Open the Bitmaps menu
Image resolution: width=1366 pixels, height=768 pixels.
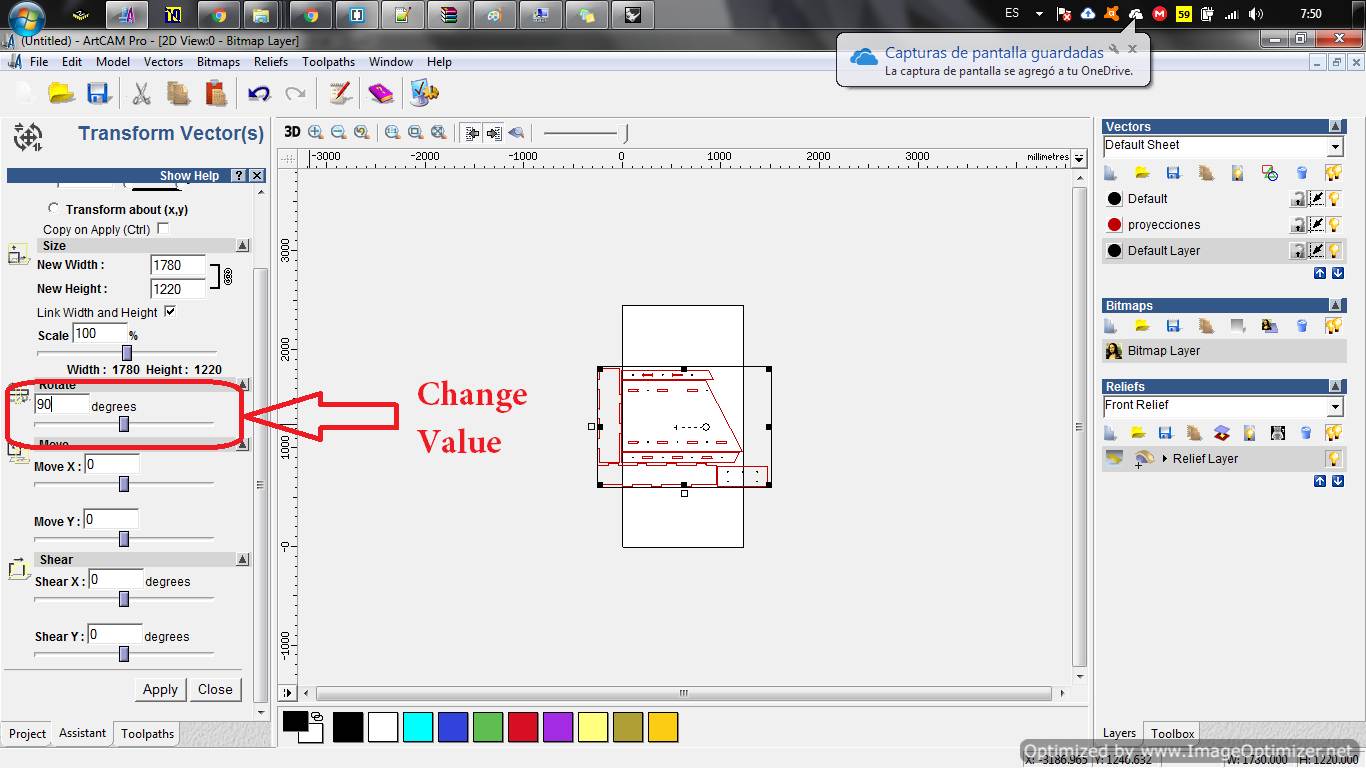(x=218, y=61)
